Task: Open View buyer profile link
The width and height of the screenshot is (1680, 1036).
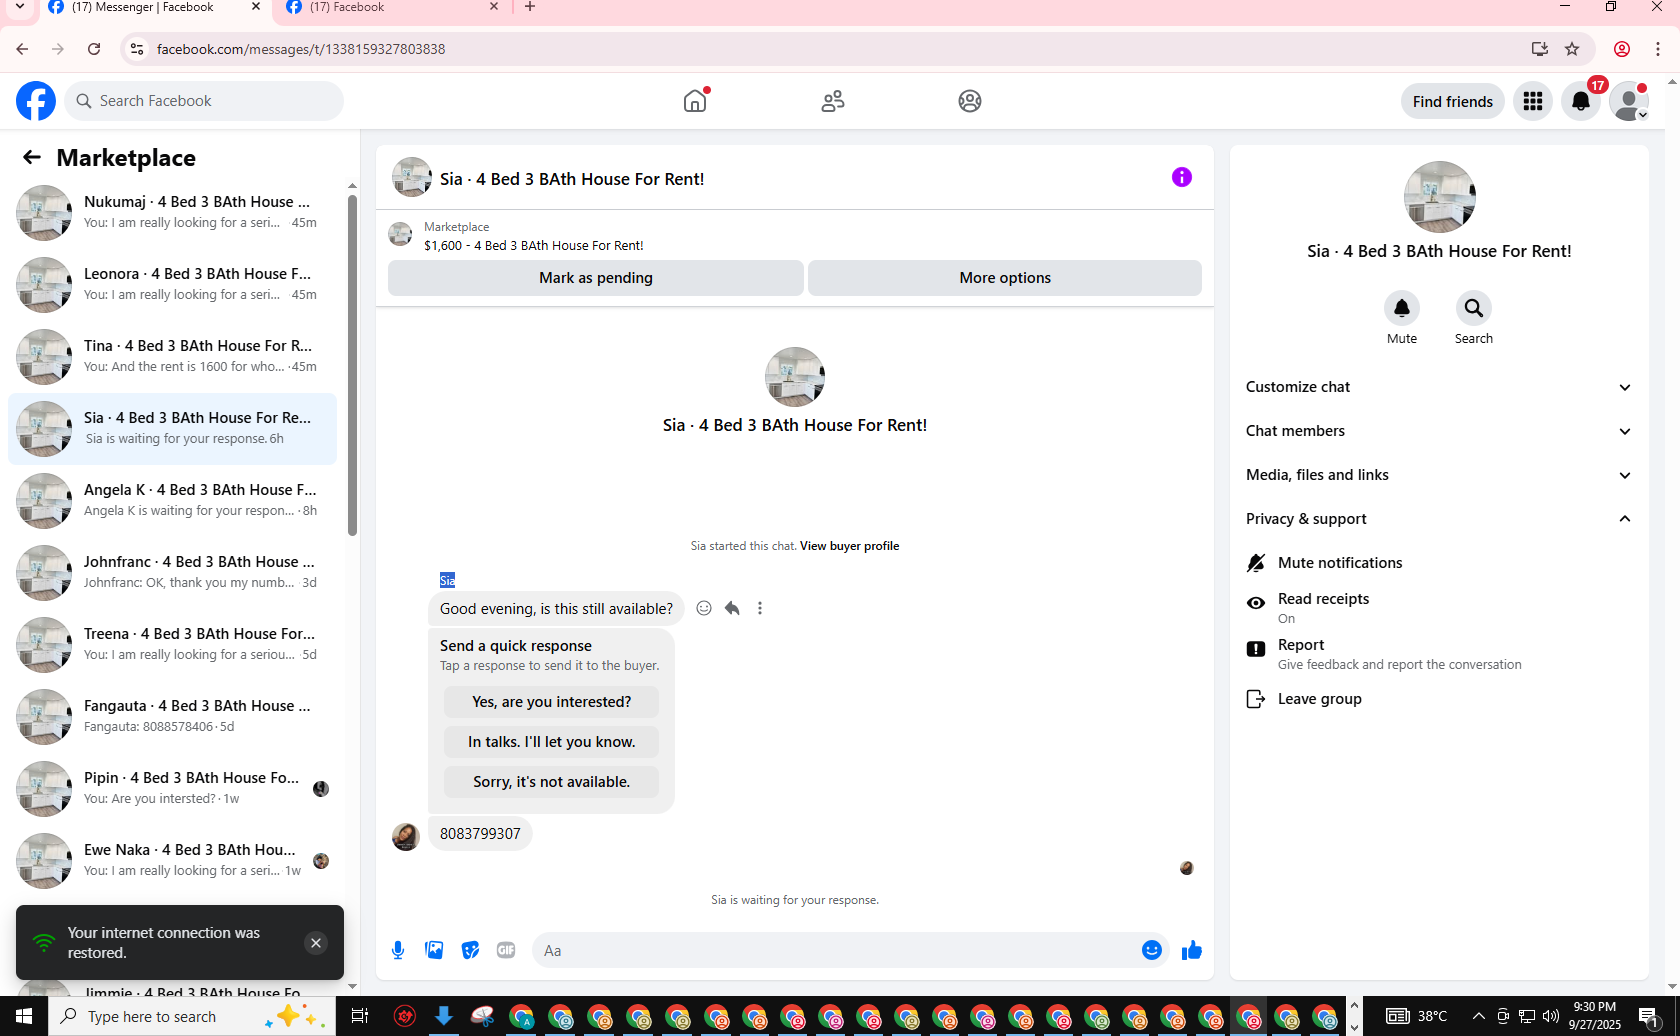Action: (x=849, y=546)
